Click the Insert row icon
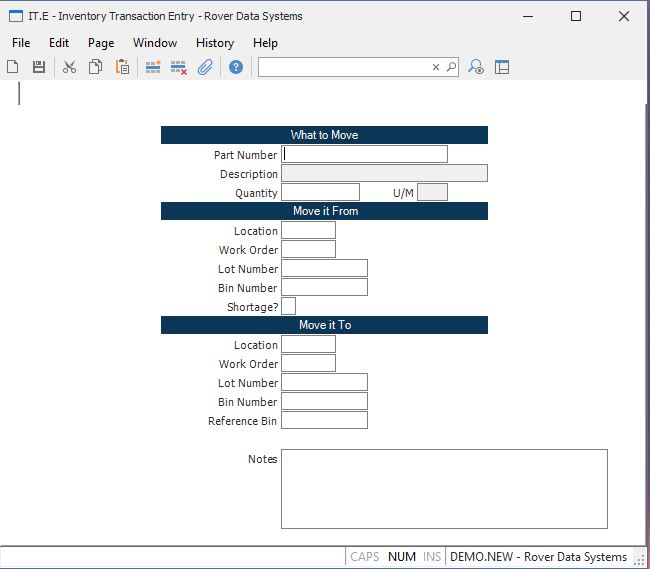 [153, 67]
